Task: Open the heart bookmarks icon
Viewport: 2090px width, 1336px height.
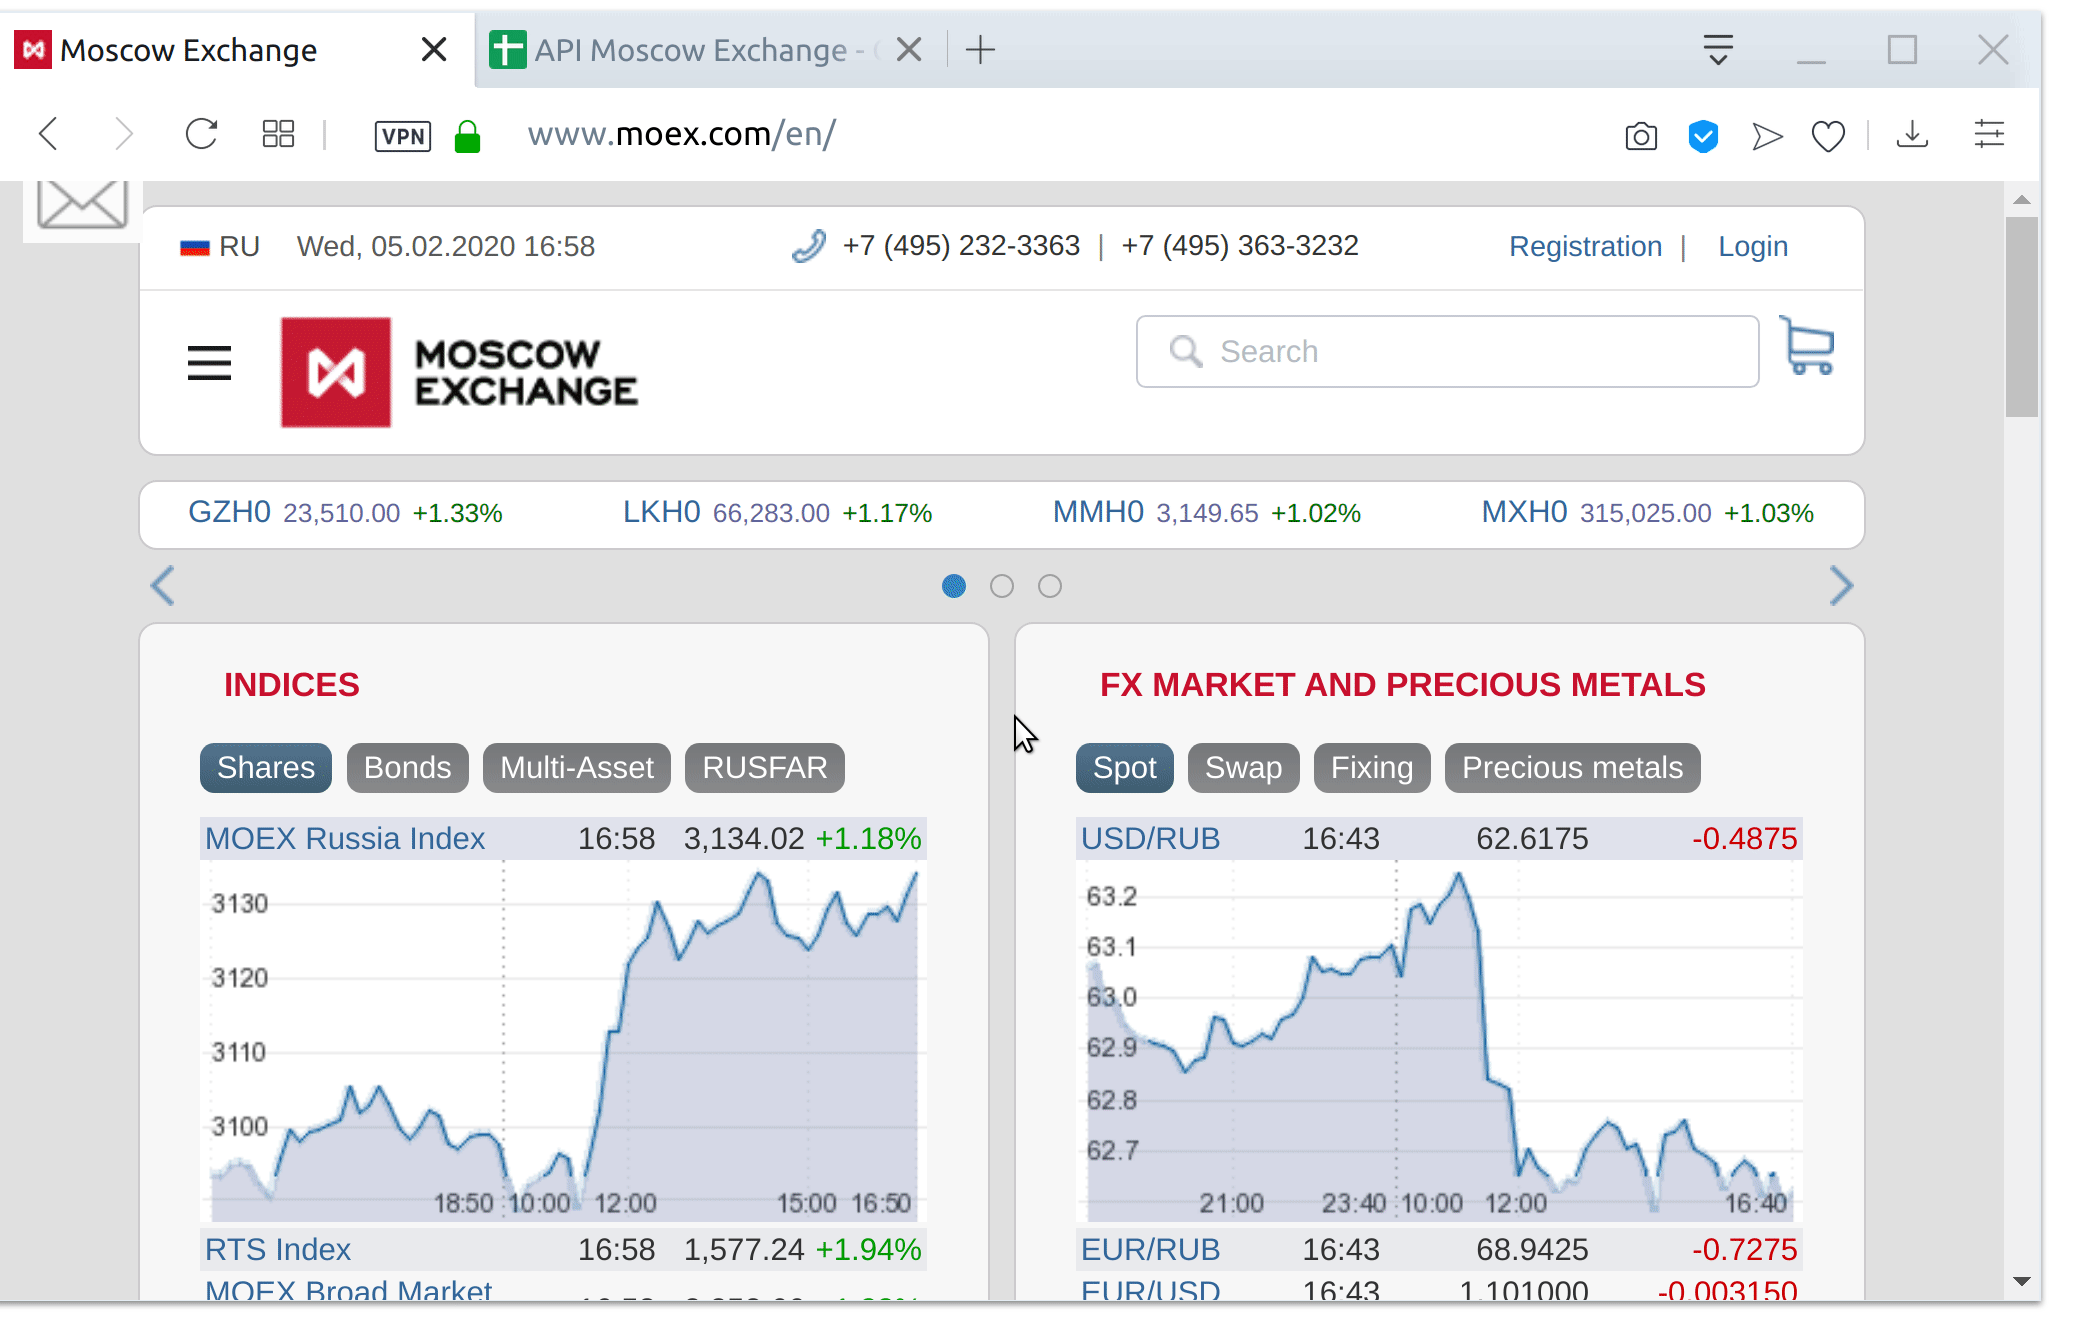Action: click(x=1827, y=136)
